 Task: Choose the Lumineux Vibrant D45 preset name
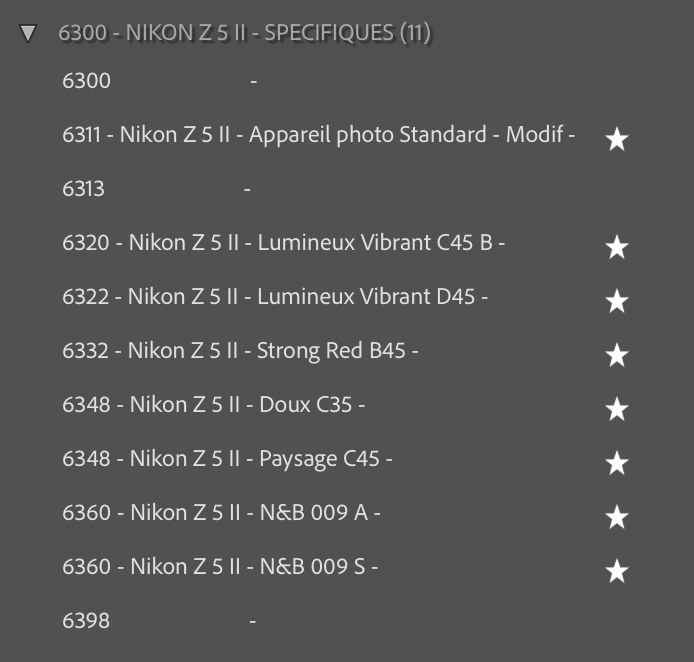click(275, 297)
